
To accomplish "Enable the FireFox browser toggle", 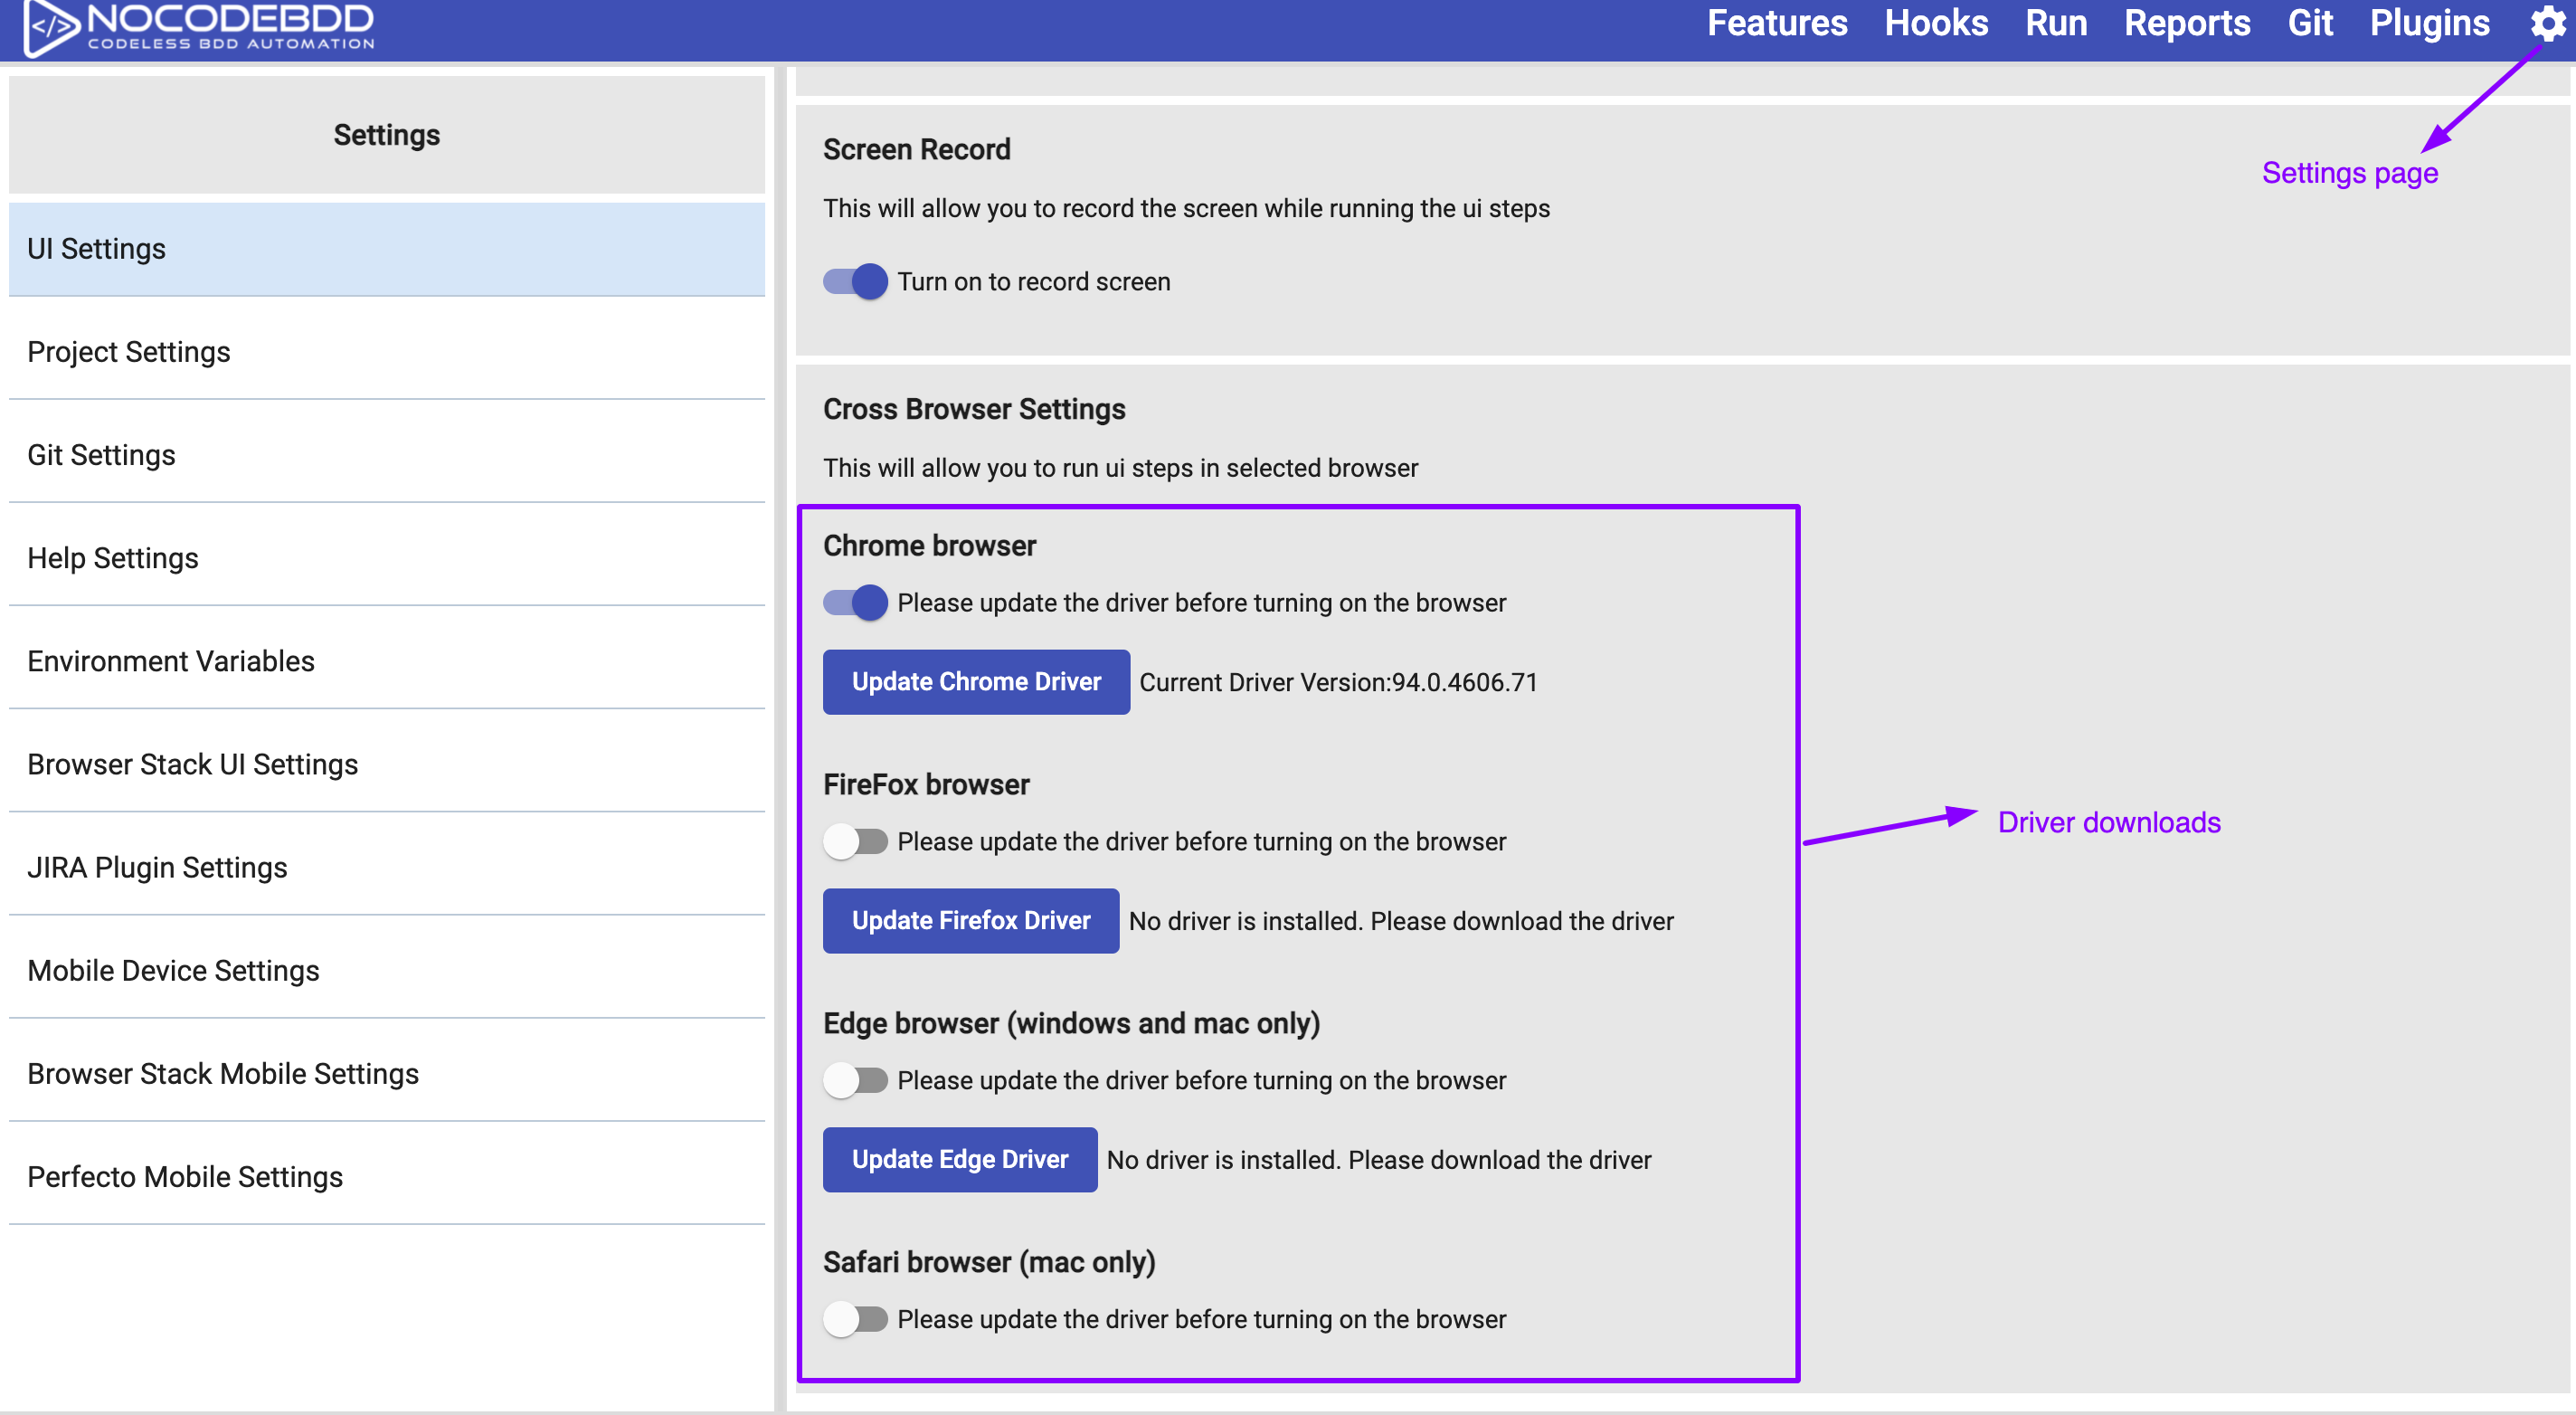I will pyautogui.click(x=855, y=841).
